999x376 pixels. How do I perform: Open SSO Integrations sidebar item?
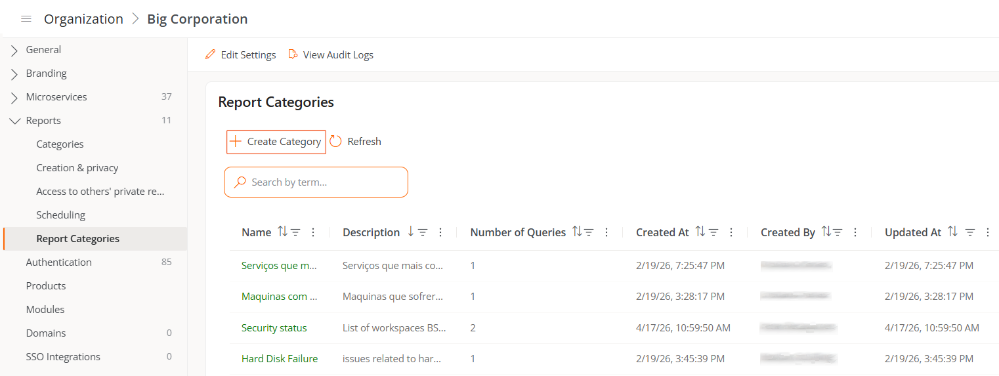(x=63, y=356)
